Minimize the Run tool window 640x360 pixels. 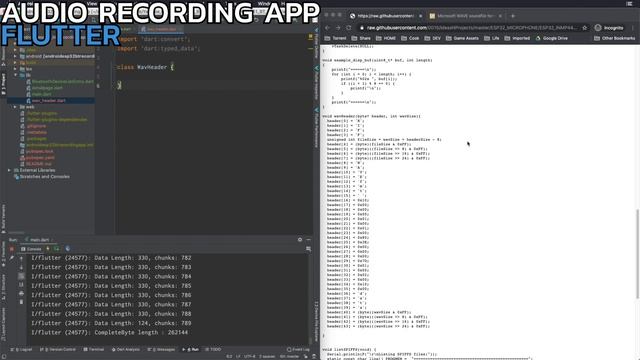pyautogui.click(x=309, y=240)
